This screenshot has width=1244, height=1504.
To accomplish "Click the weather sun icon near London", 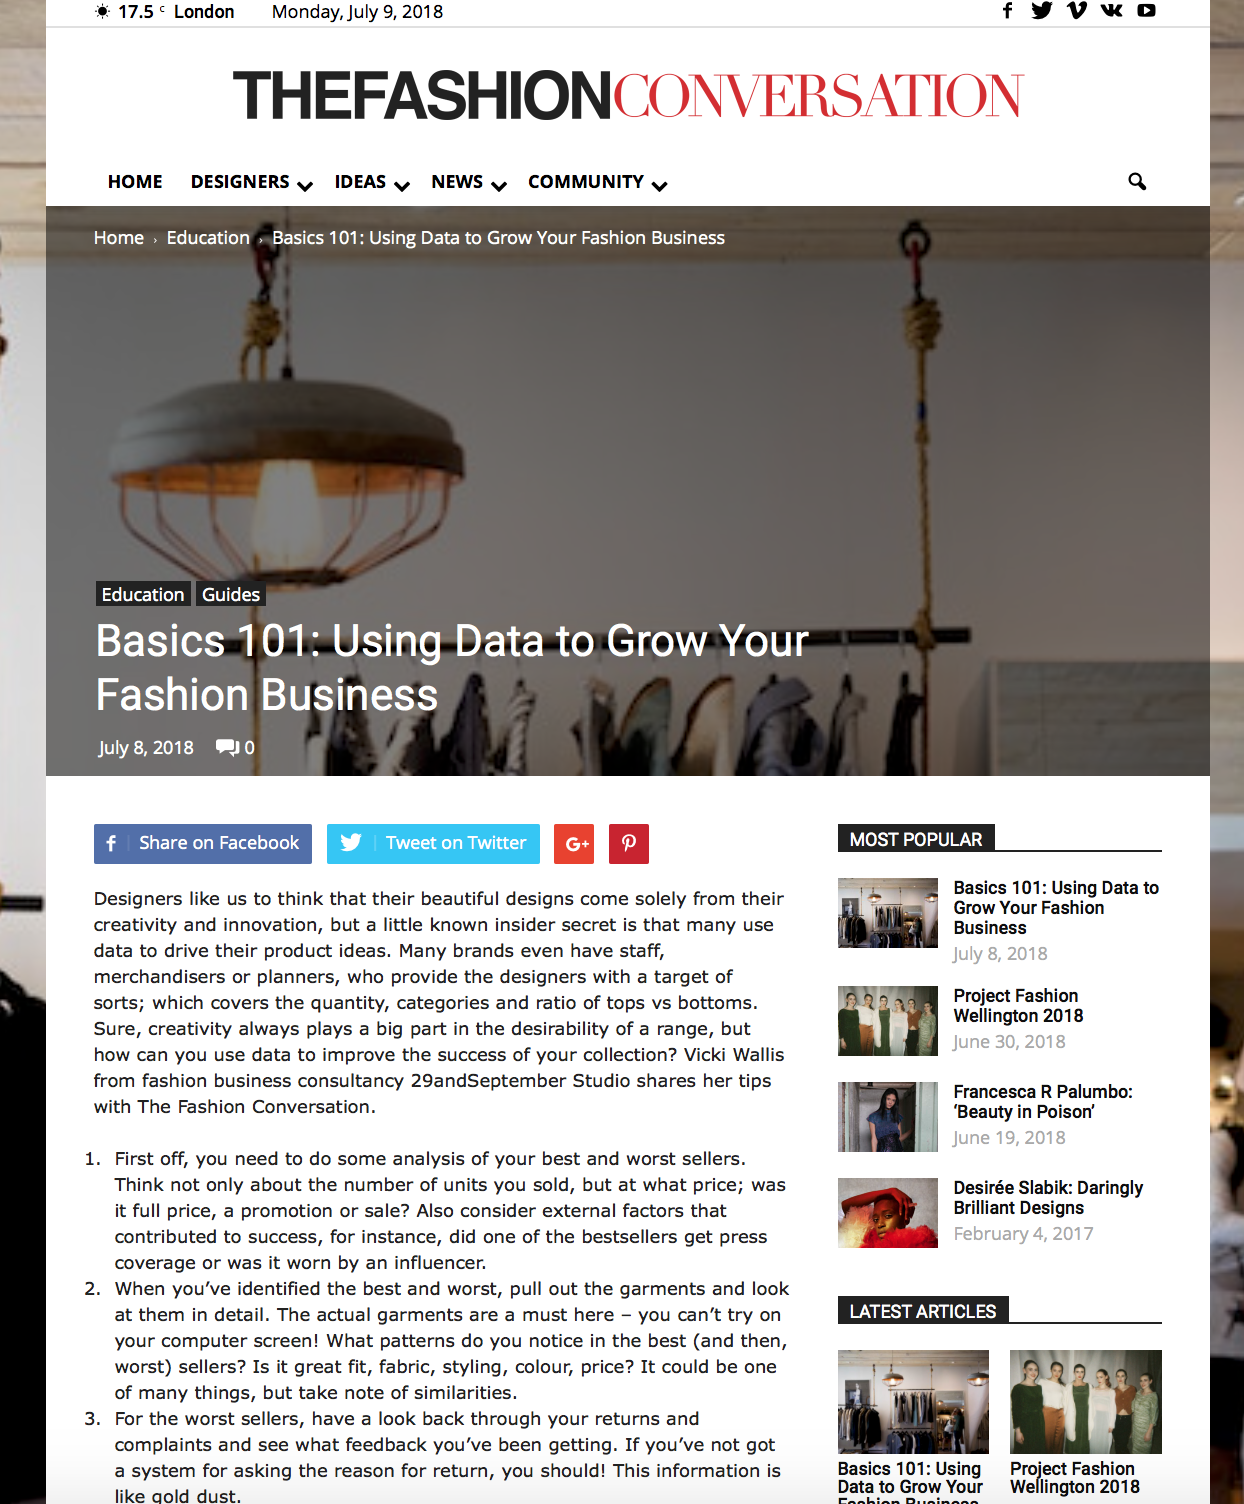I will 102,12.
